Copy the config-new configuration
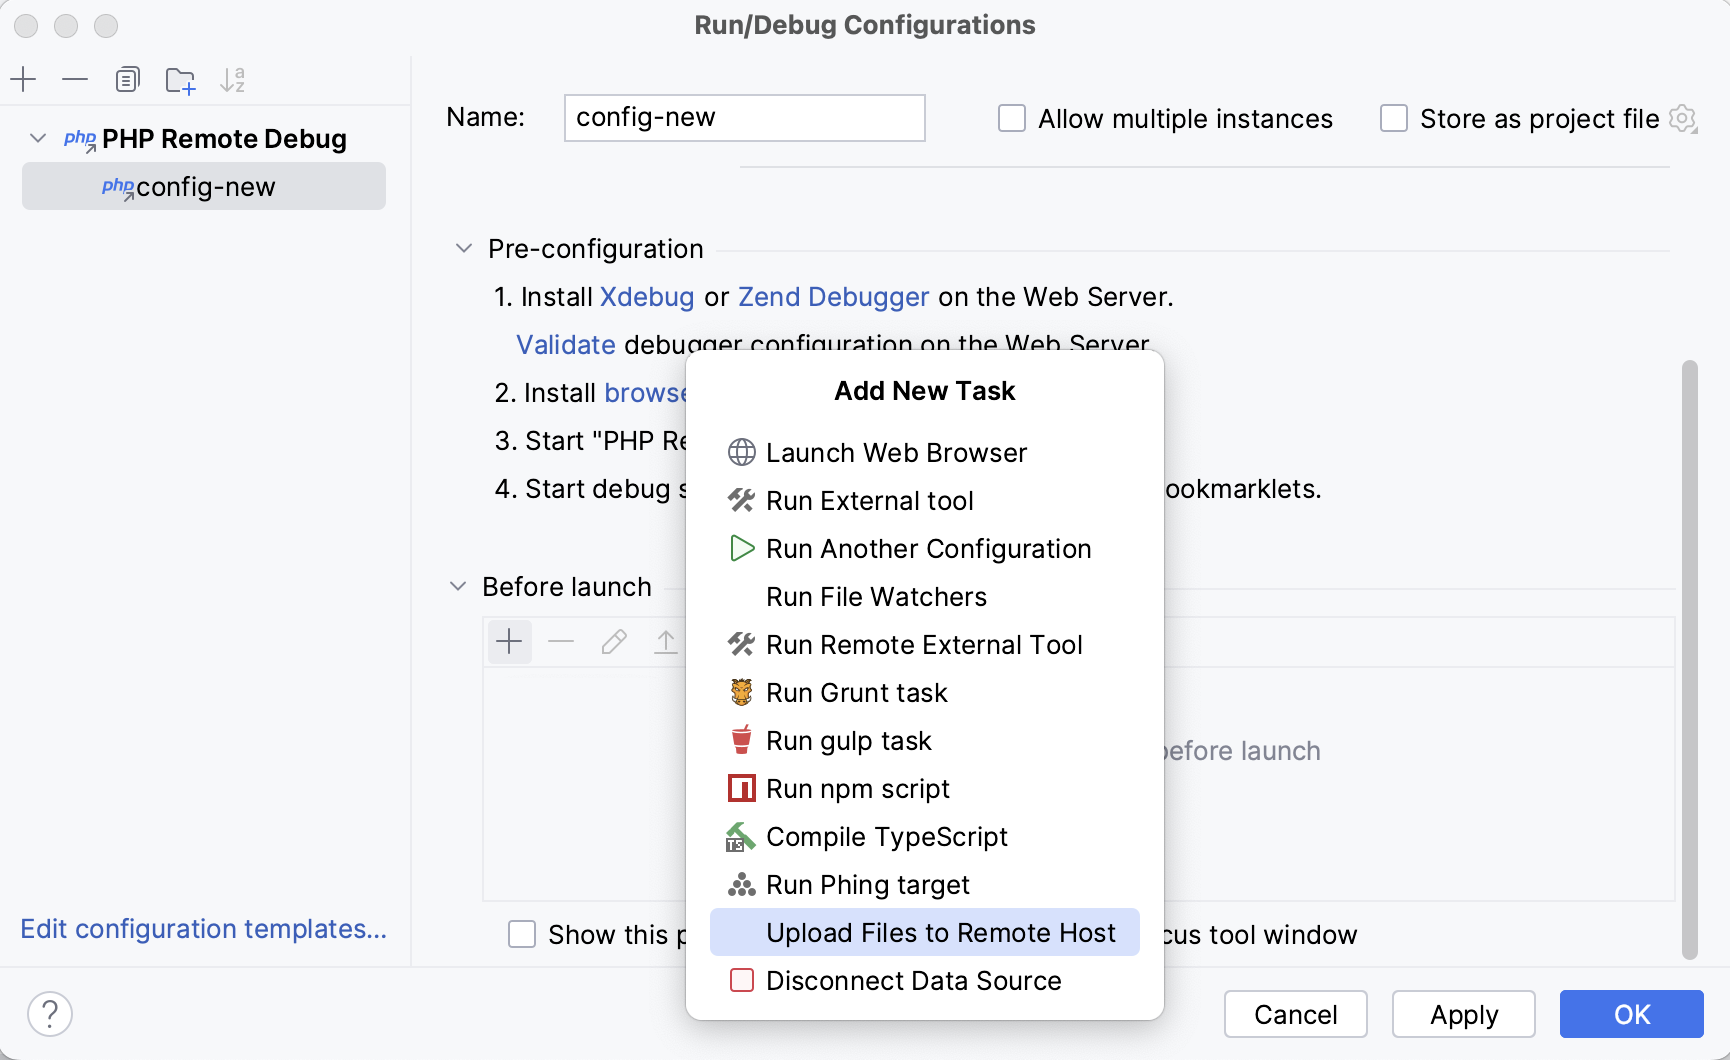Screen dimensions: 1730x1060 127,79
